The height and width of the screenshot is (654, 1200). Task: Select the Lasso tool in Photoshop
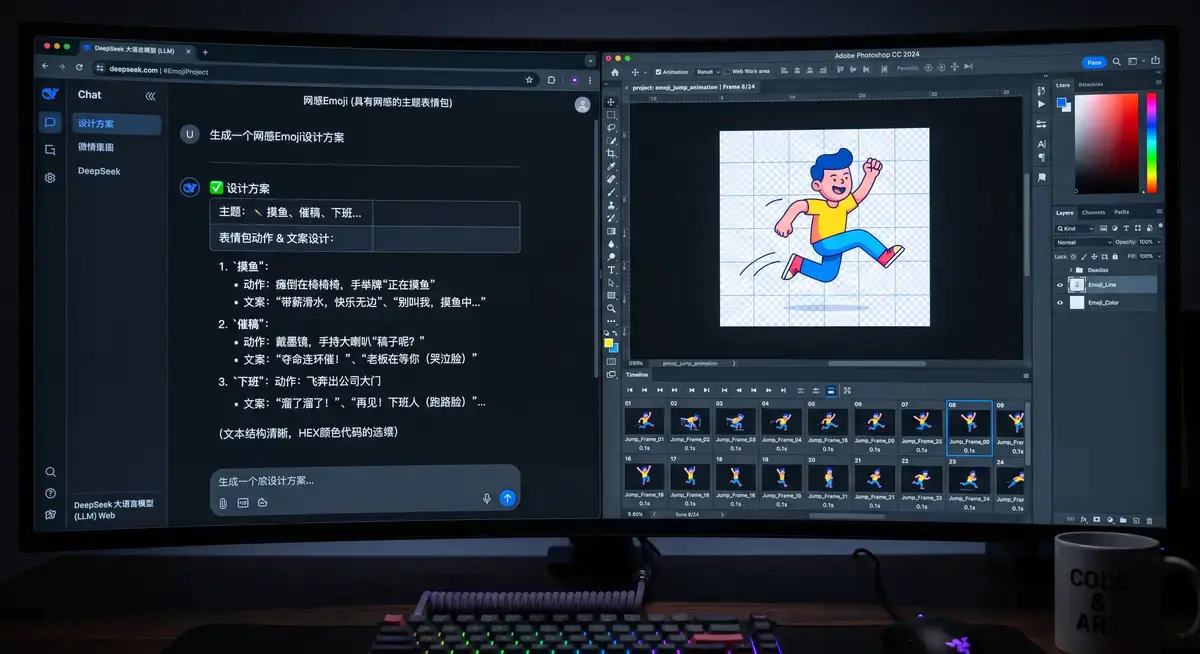point(611,127)
